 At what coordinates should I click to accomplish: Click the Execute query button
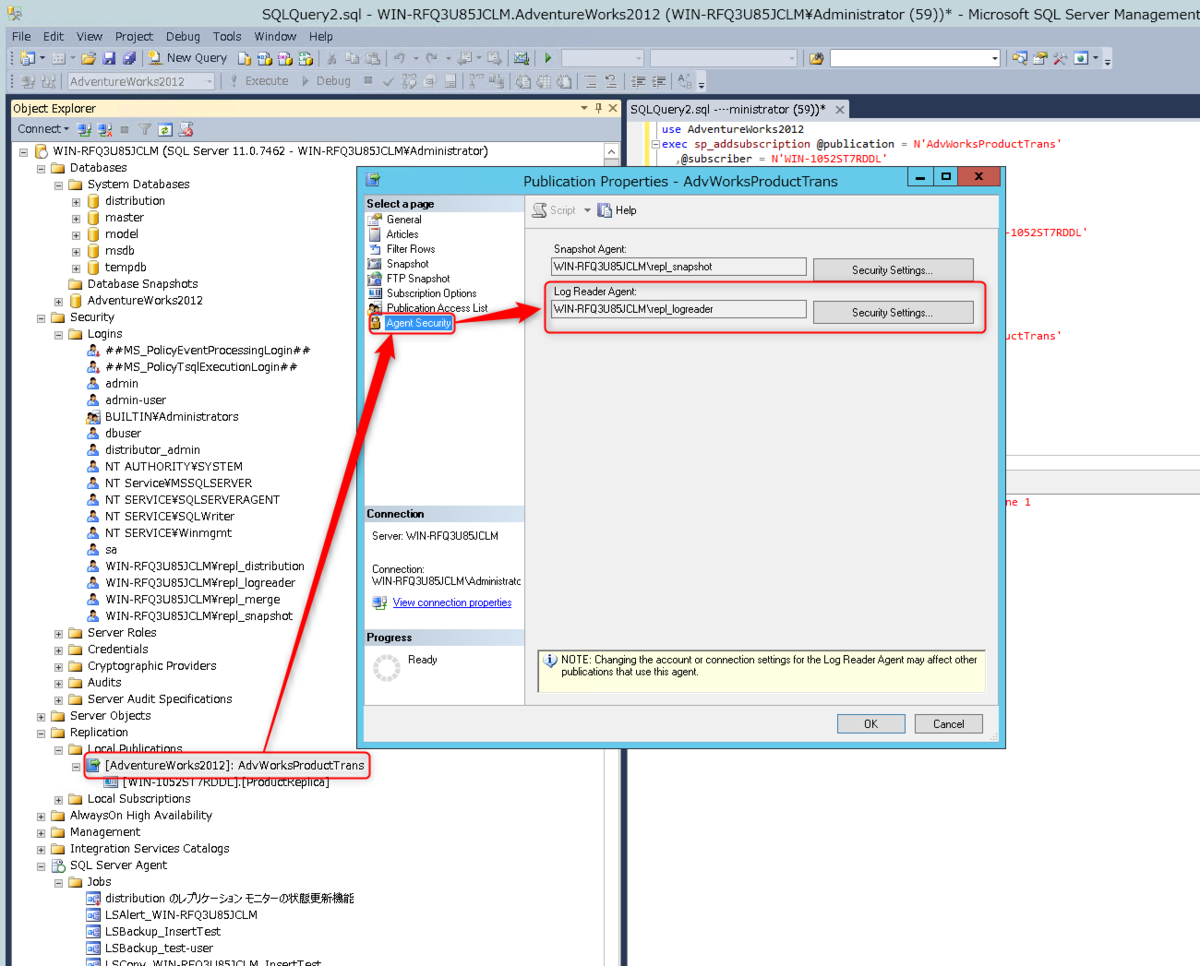point(259,81)
